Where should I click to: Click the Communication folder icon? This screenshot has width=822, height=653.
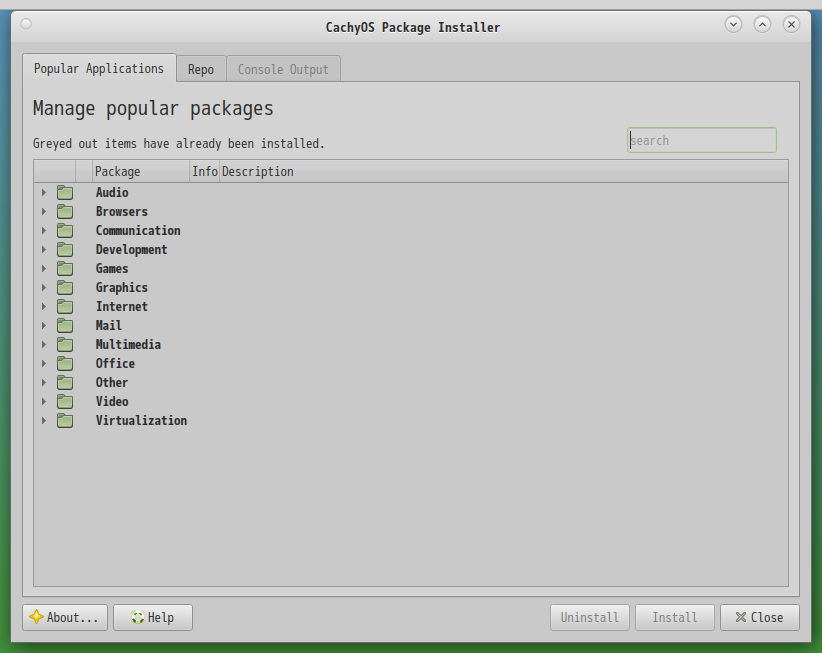65,231
